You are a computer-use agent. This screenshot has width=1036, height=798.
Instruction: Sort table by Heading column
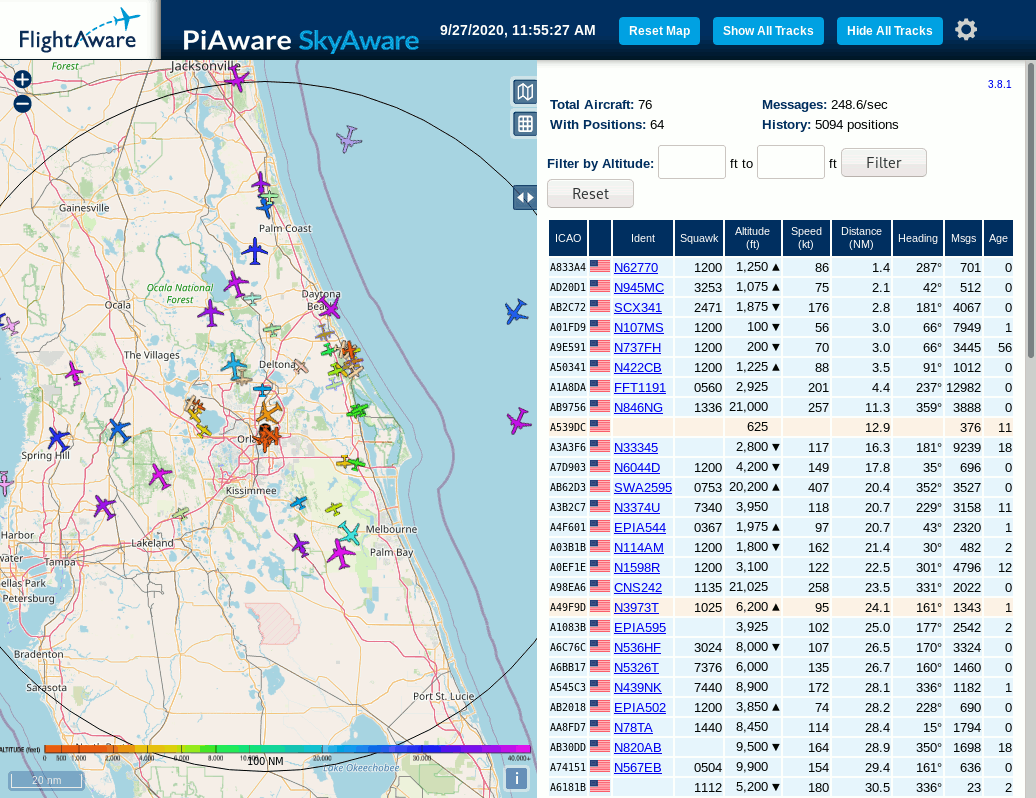(x=917, y=238)
